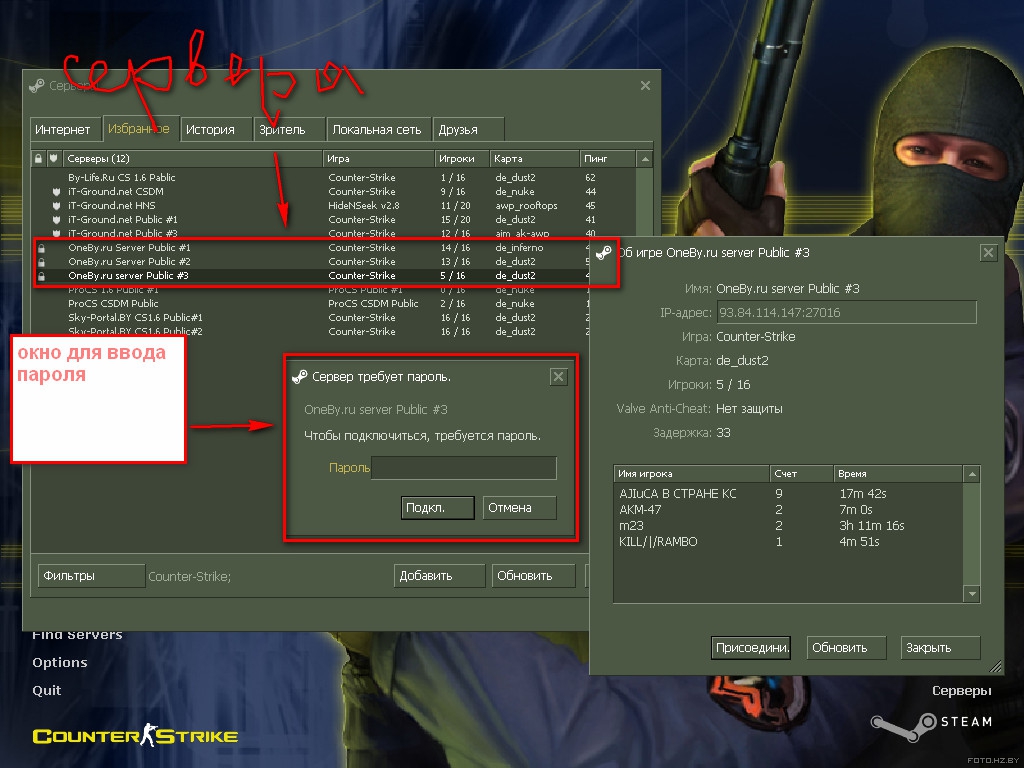Screen dimensions: 1024x768
Task: Click Подкл. button to connect
Action: (438, 507)
